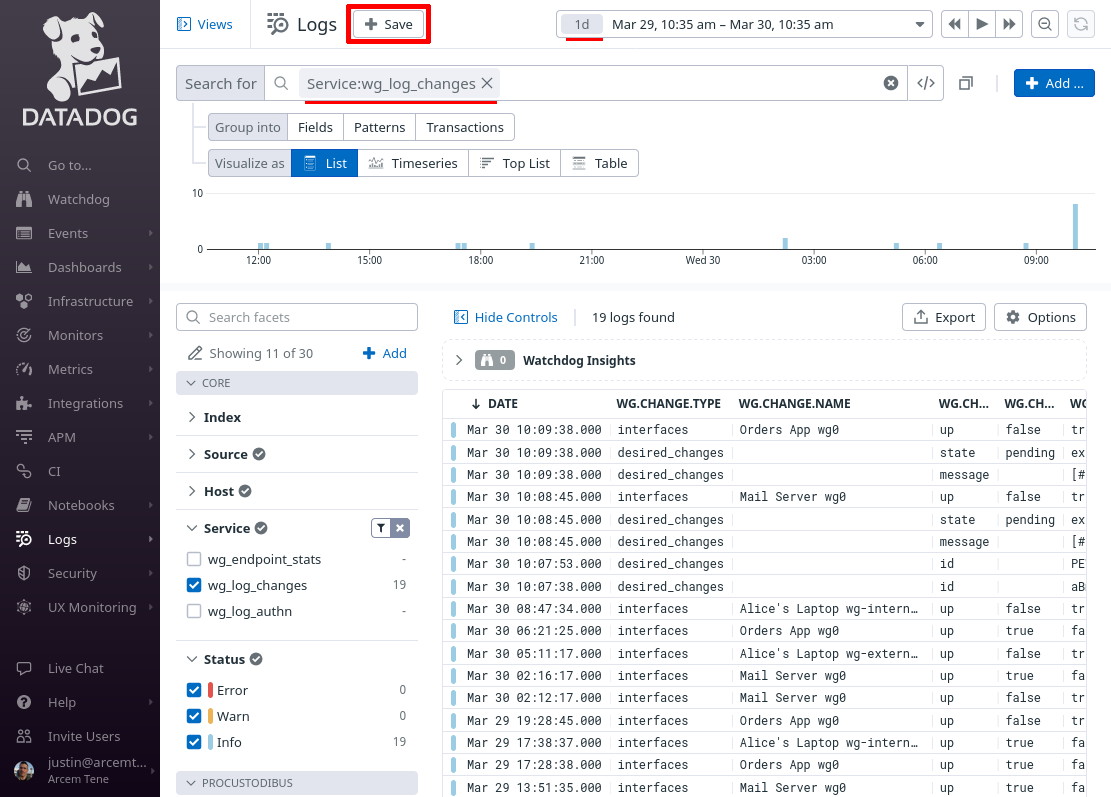
Task: Group into Fields
Action: (x=315, y=127)
